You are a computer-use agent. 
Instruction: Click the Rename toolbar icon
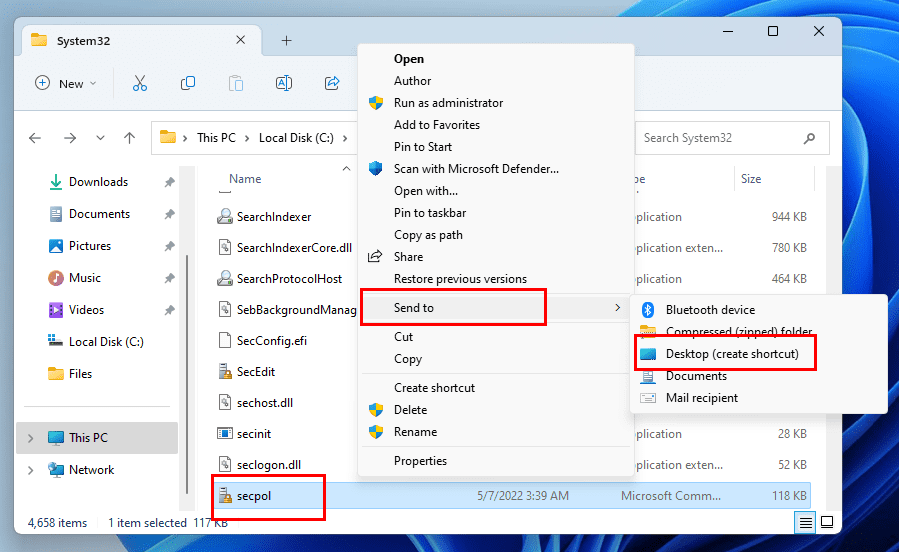tap(284, 84)
